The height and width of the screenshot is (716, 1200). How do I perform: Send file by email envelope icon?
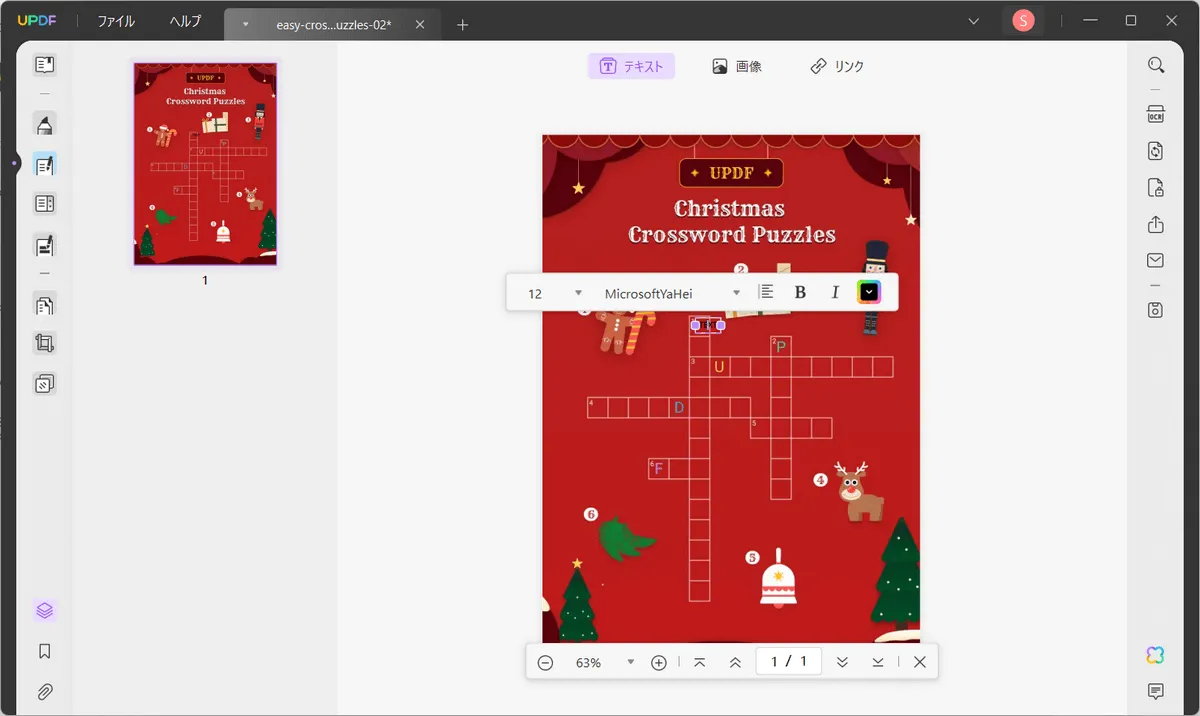tap(1156, 260)
